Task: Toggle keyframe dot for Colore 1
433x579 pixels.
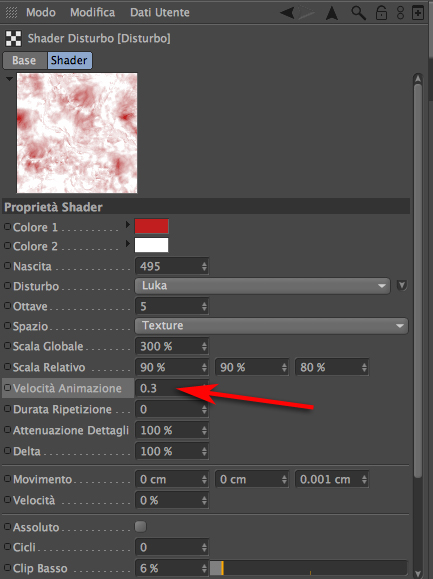Action: [7, 226]
